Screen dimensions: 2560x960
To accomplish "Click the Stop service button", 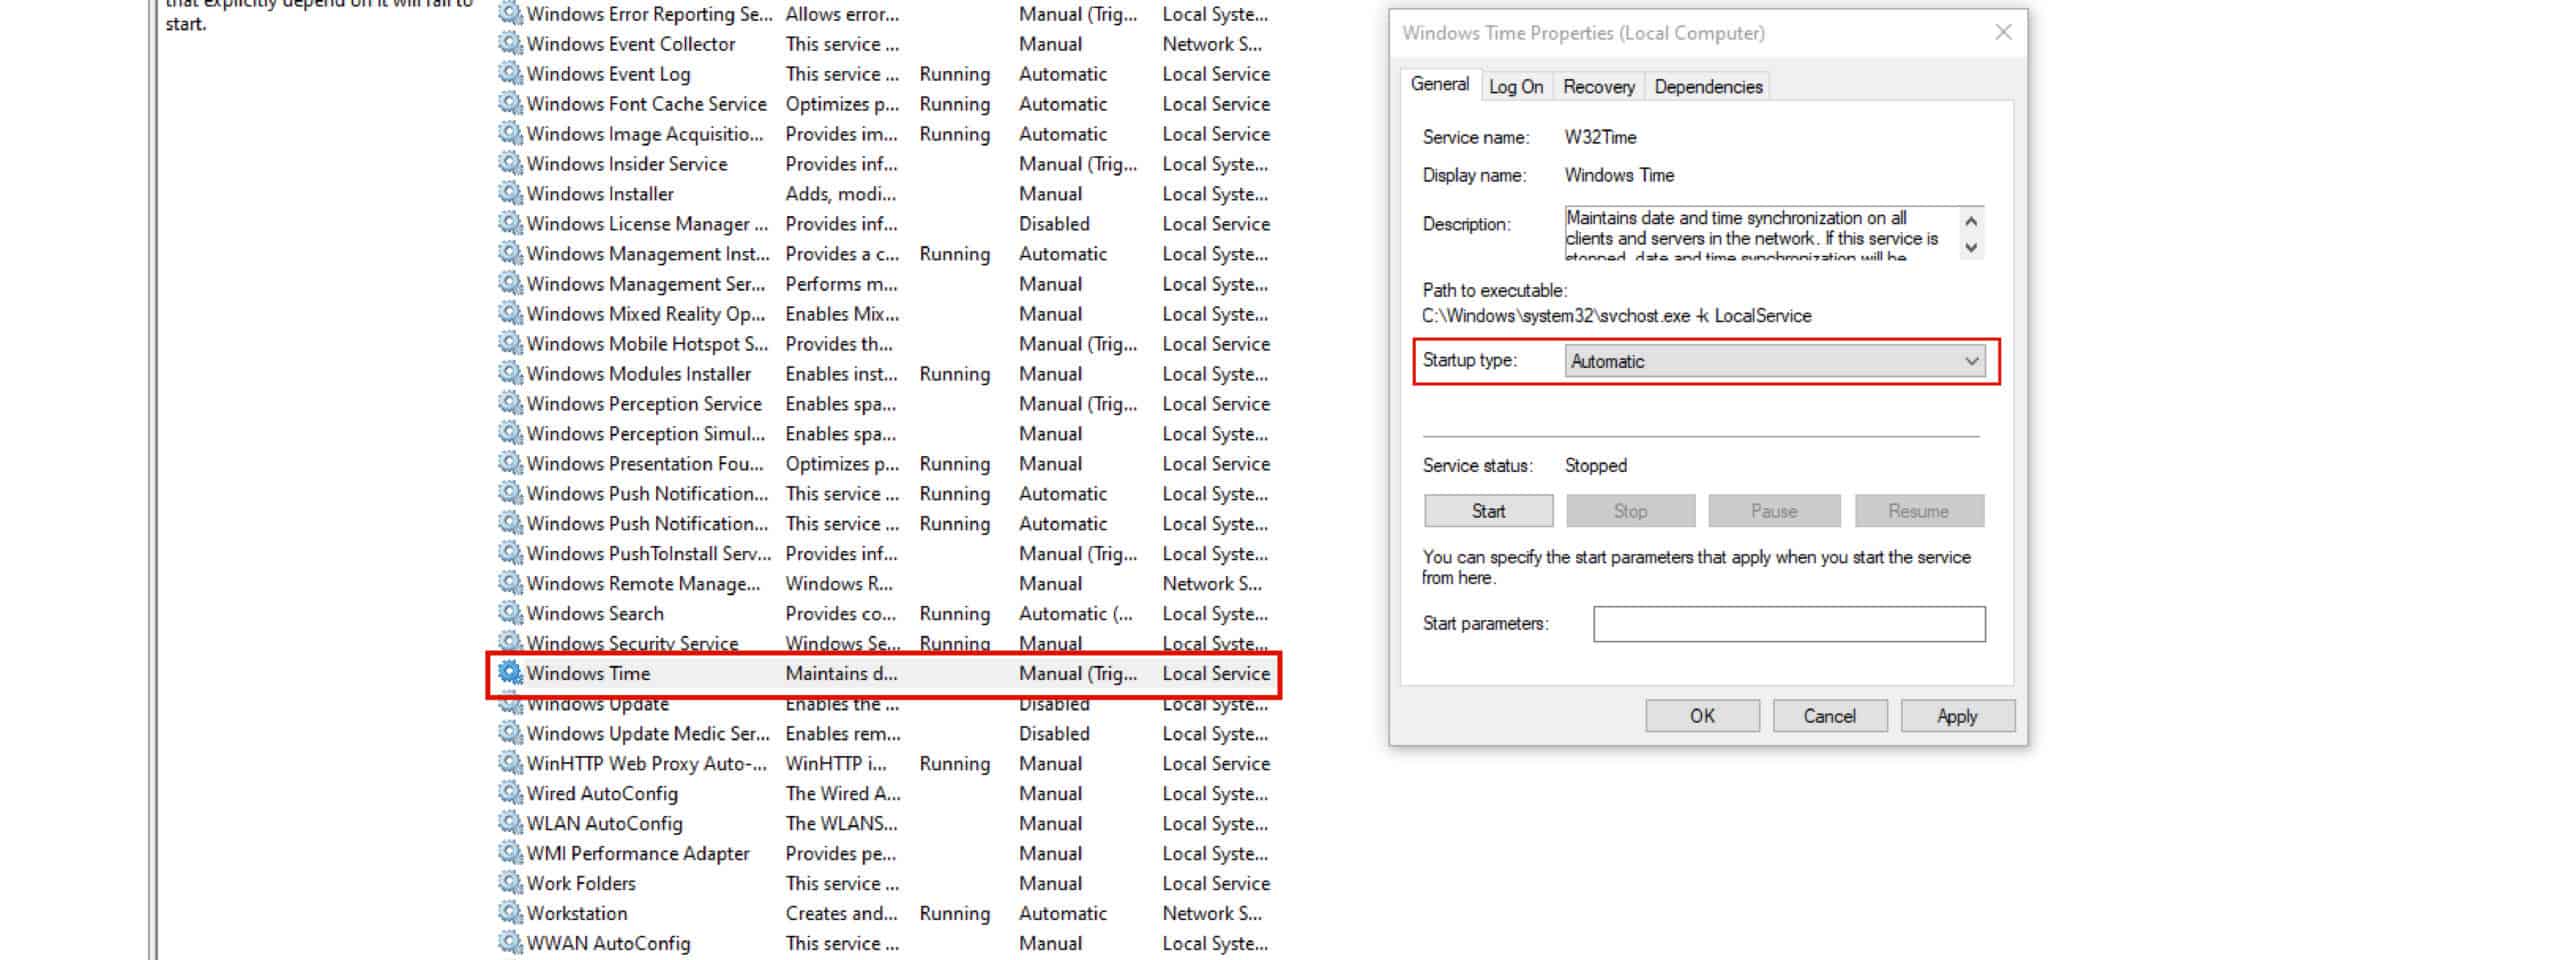I will (x=1630, y=511).
